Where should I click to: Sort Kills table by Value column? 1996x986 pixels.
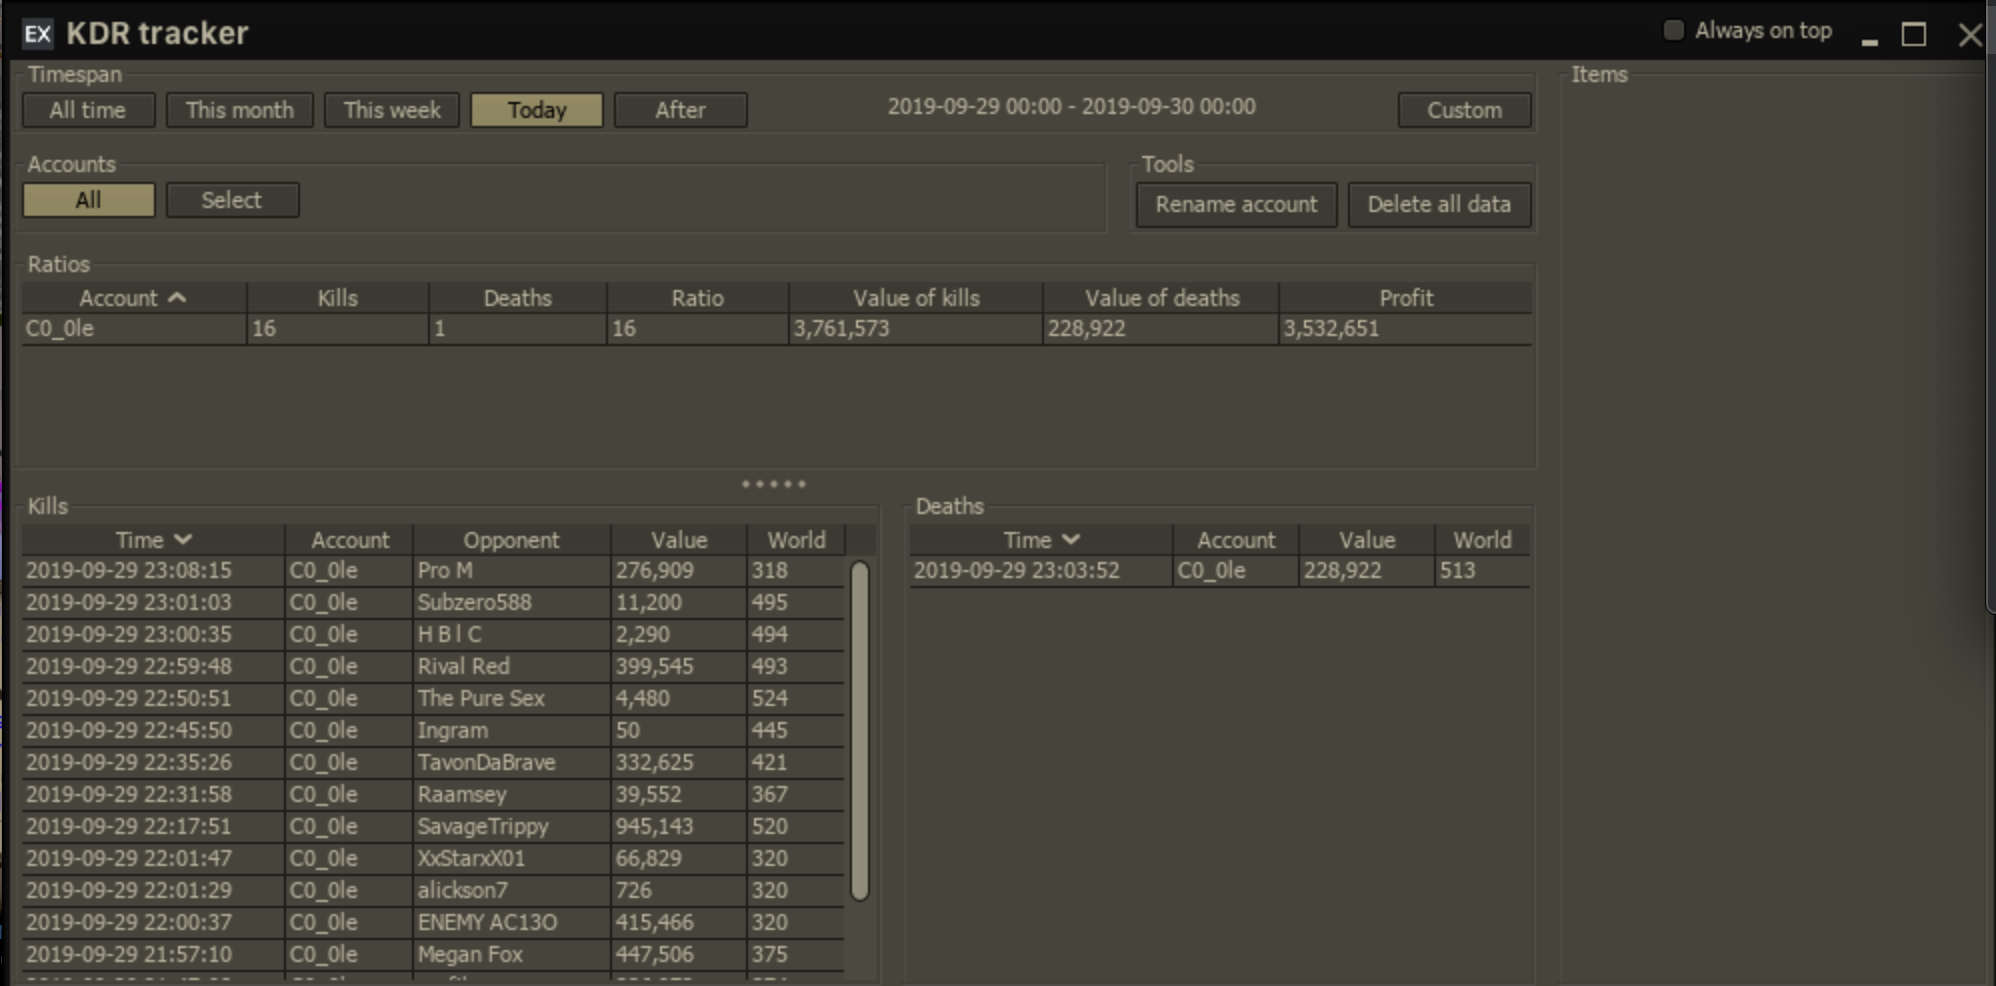pyautogui.click(x=679, y=540)
